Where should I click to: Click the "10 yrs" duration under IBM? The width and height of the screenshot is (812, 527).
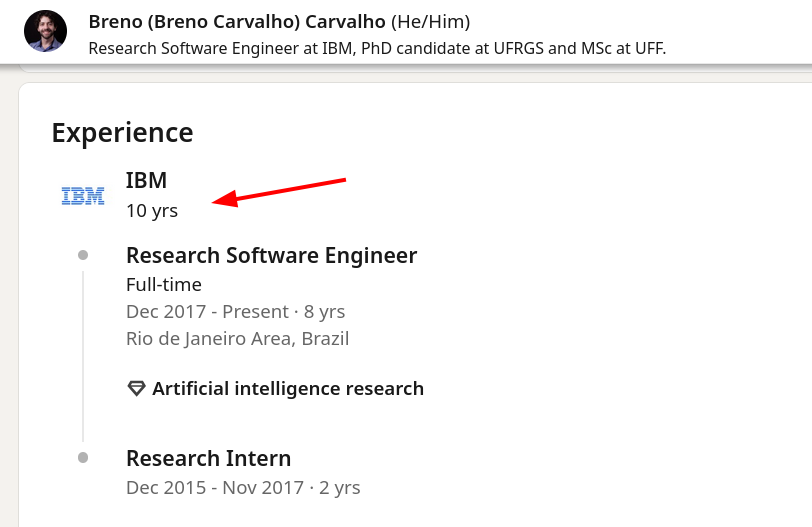152,211
